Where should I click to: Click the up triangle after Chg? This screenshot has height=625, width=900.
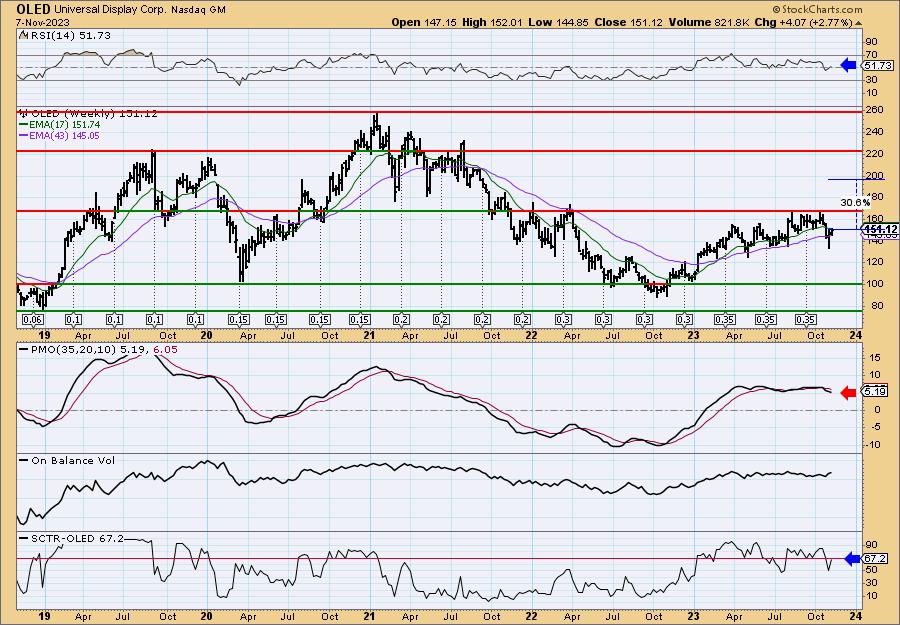click(858, 22)
